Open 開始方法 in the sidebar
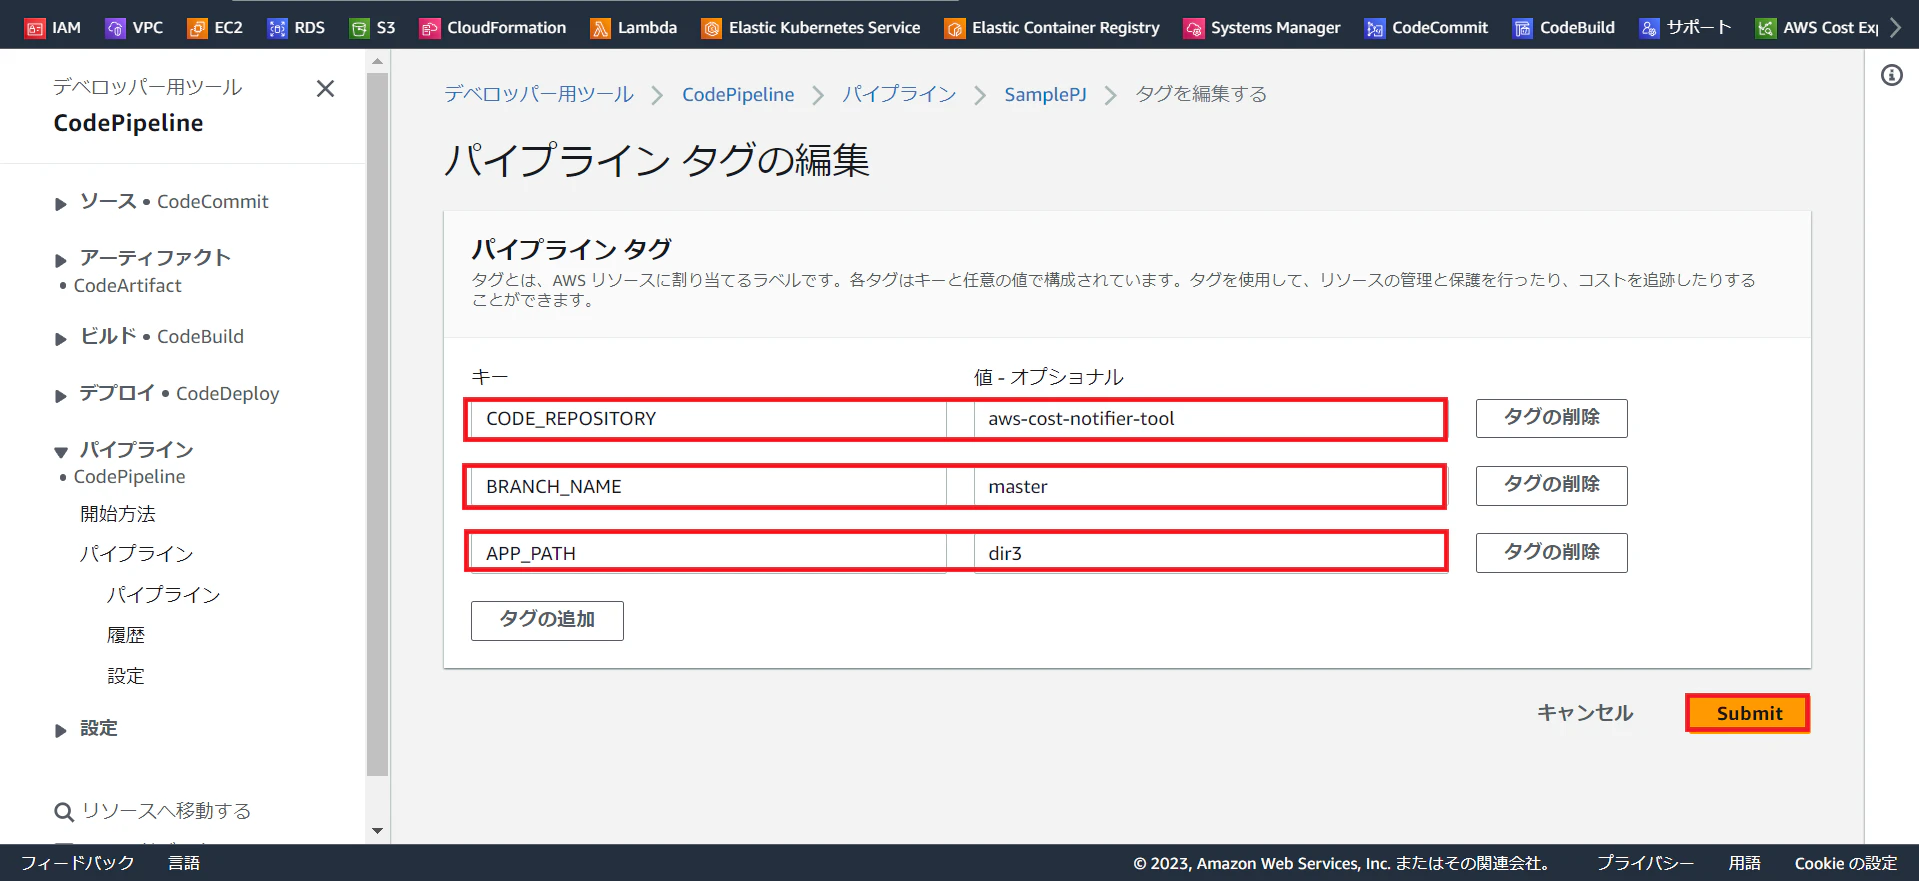 [x=118, y=514]
